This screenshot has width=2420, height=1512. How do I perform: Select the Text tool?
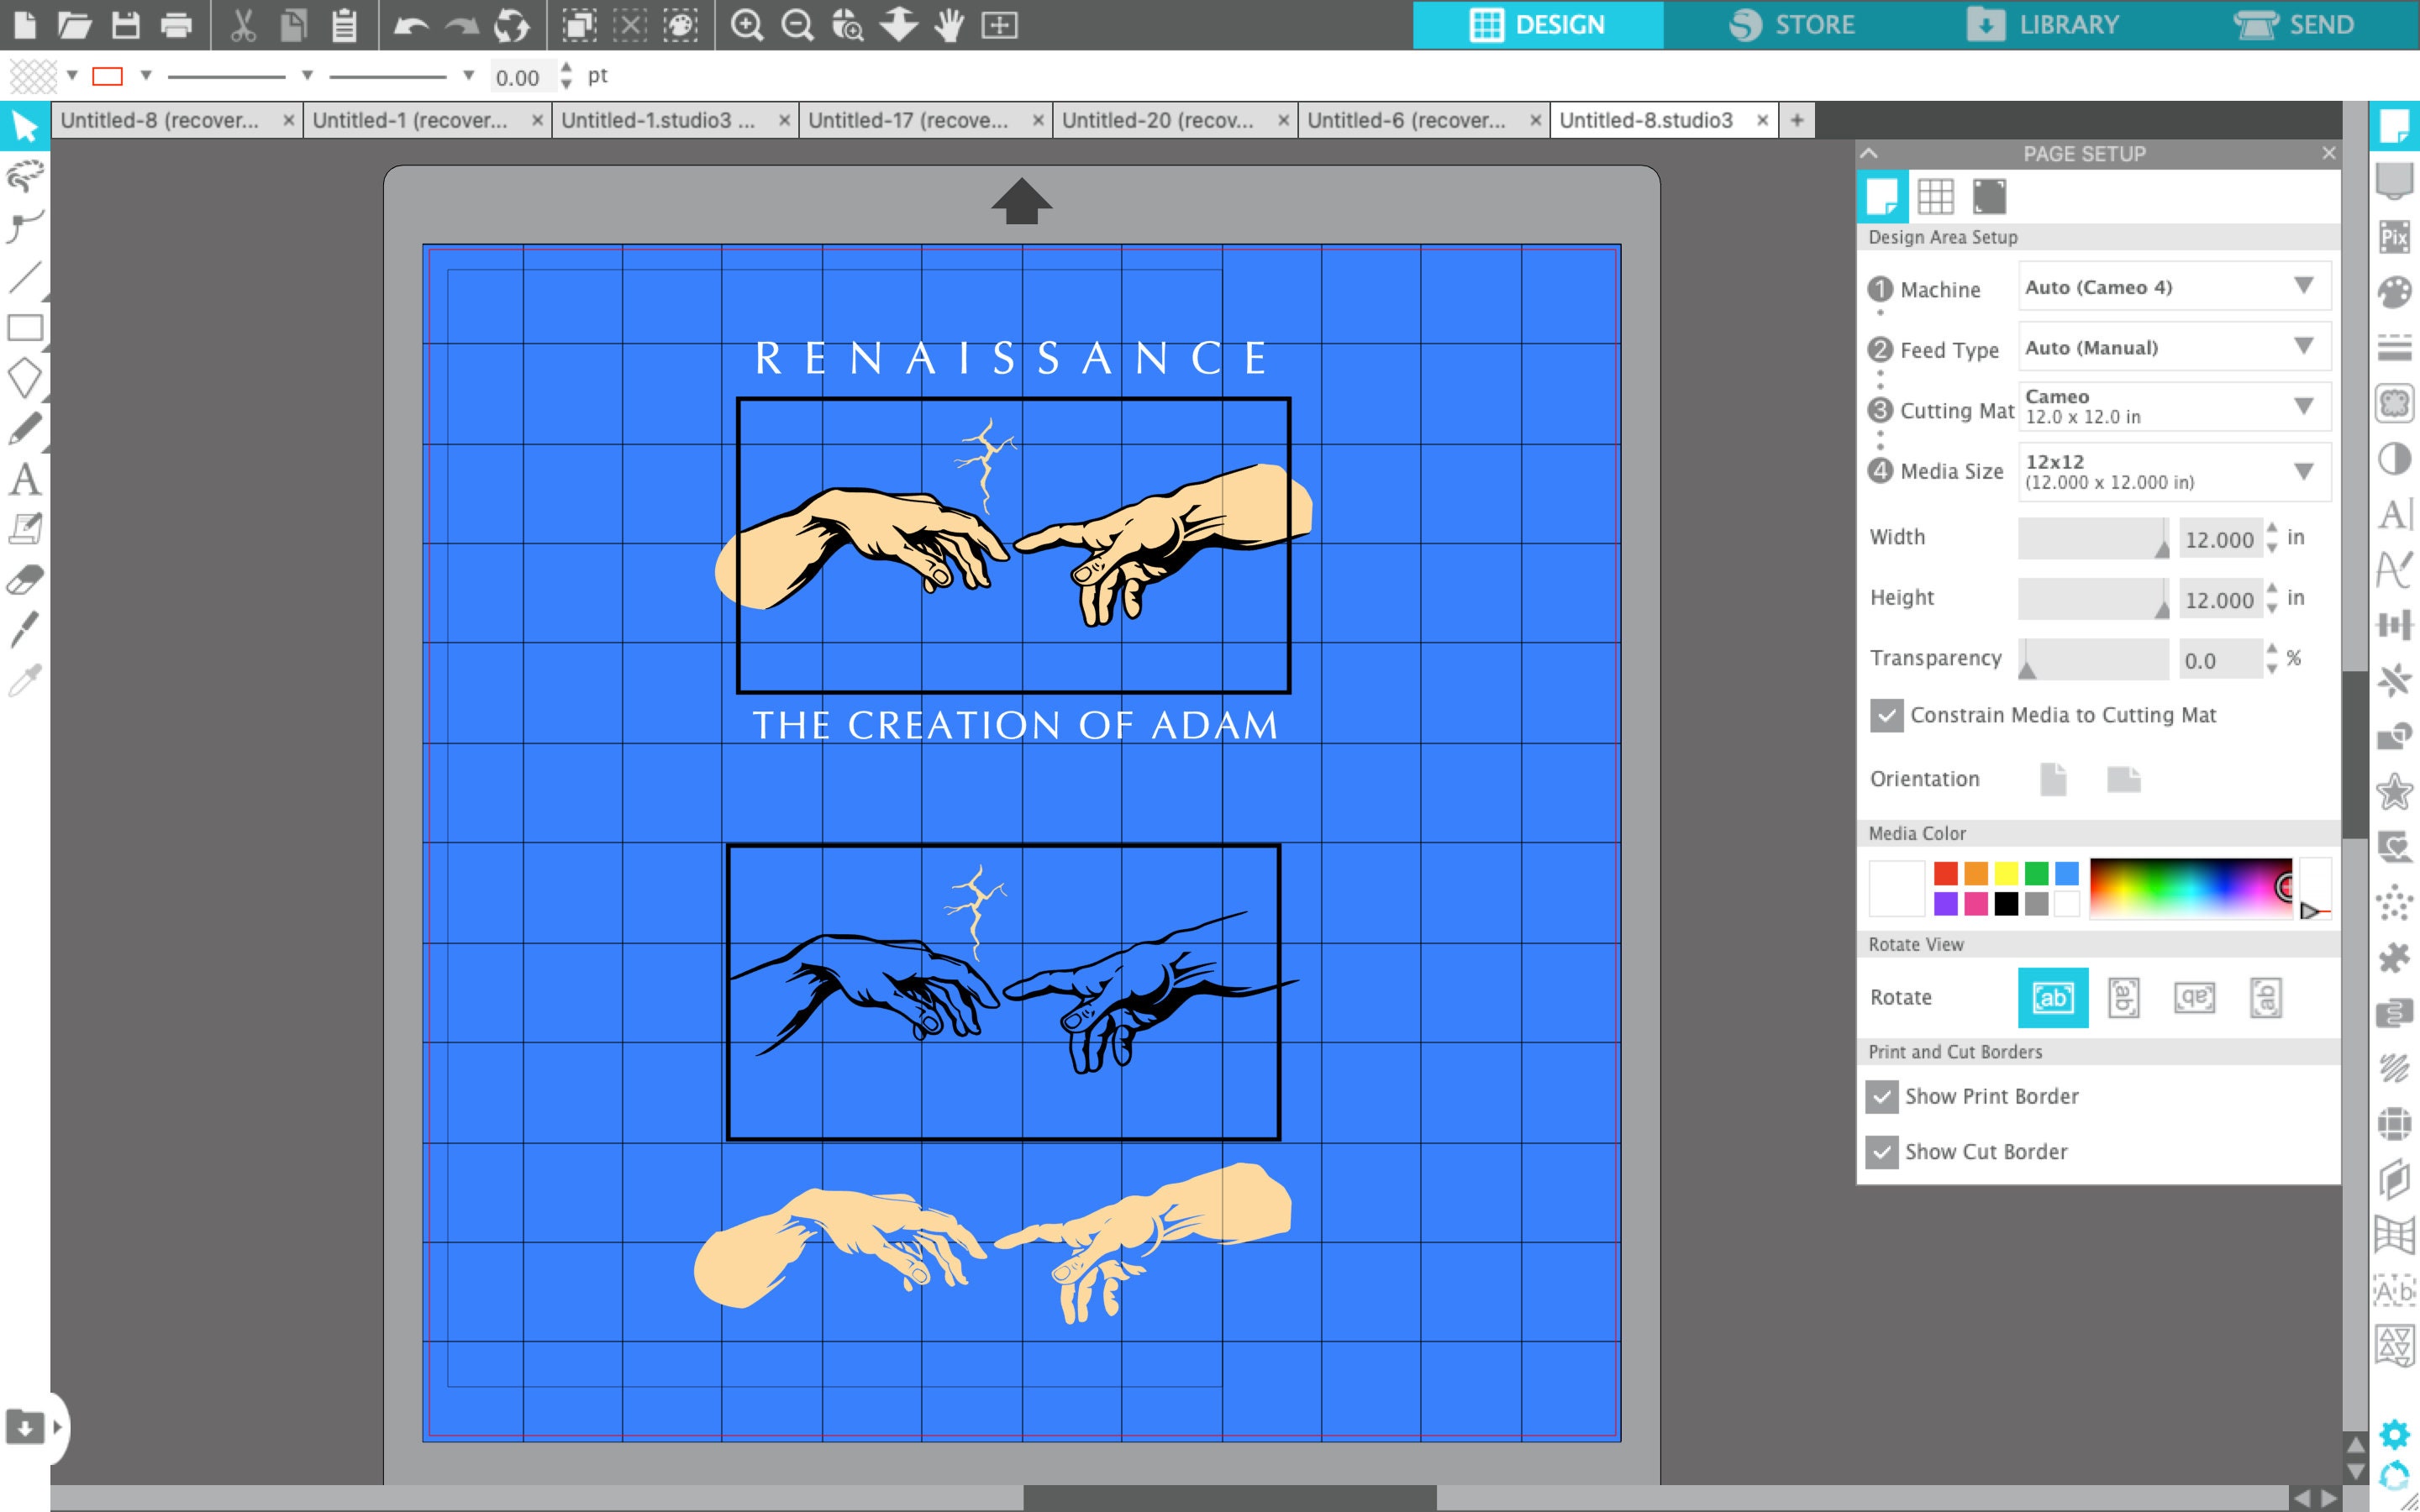coord(26,481)
